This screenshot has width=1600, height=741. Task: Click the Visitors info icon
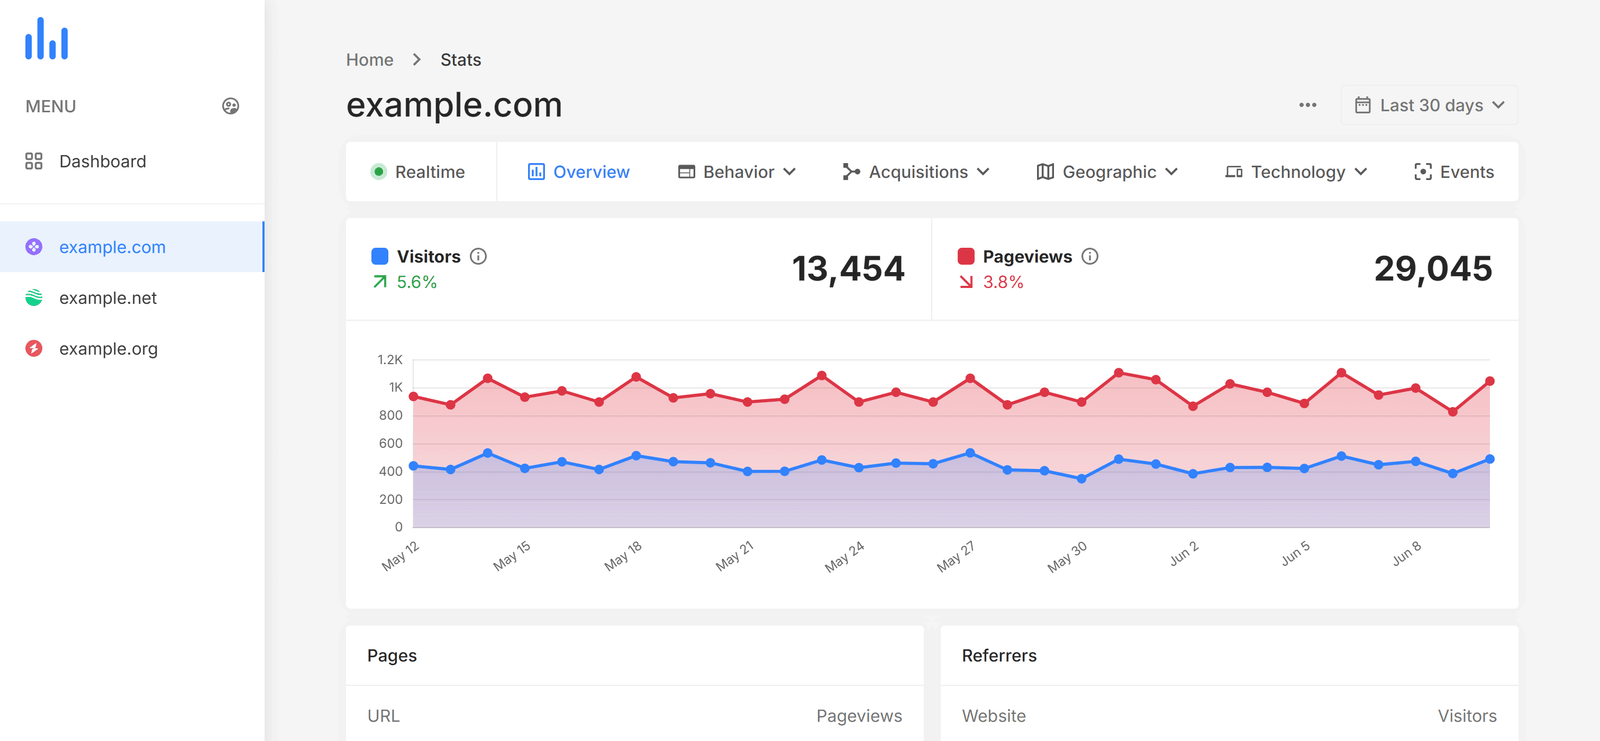478,256
